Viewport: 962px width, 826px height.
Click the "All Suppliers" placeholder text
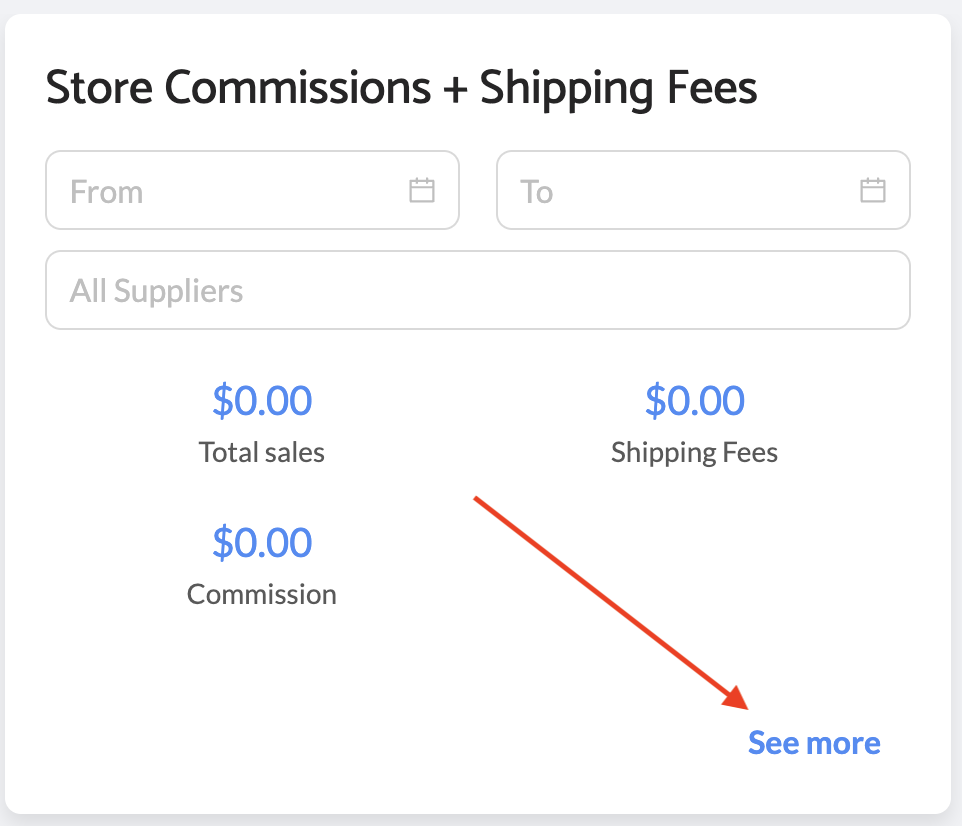(x=156, y=291)
